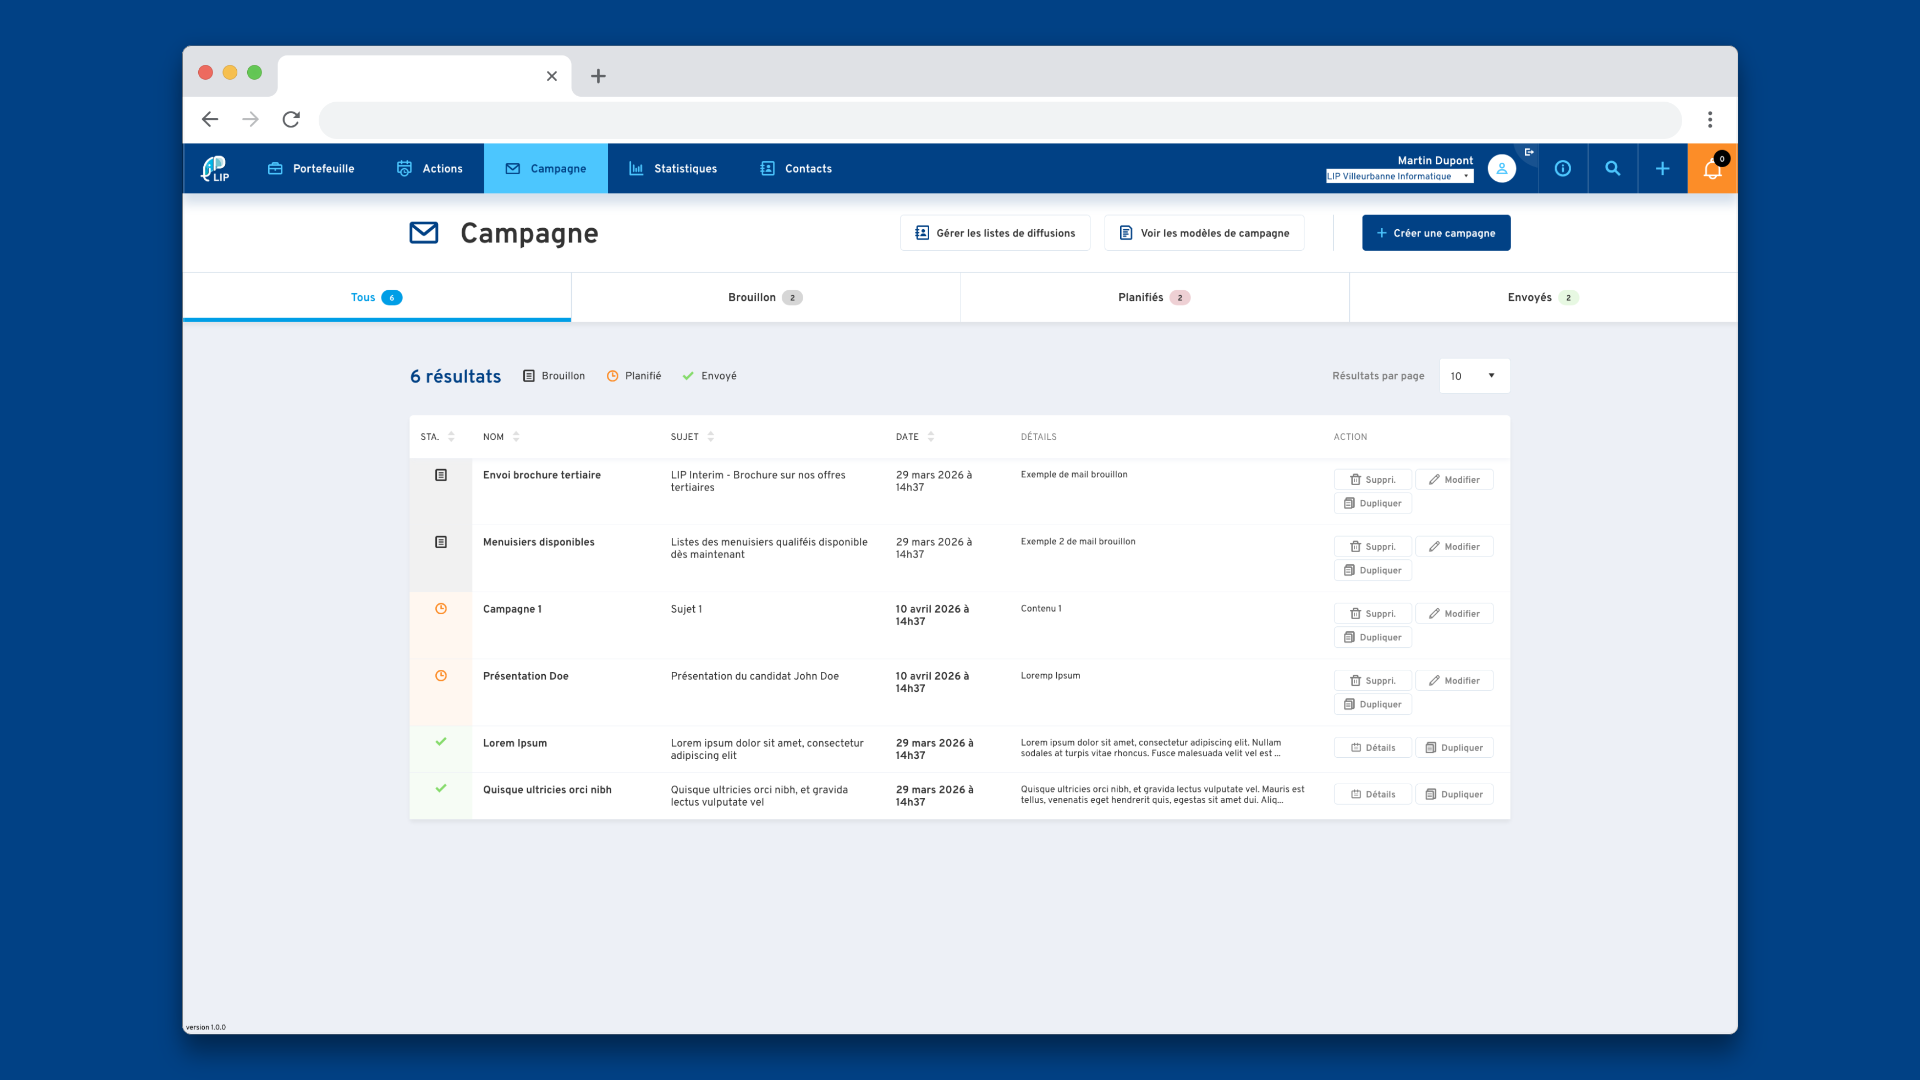
Task: Open the Envoyés tab
Action: click(1533, 297)
